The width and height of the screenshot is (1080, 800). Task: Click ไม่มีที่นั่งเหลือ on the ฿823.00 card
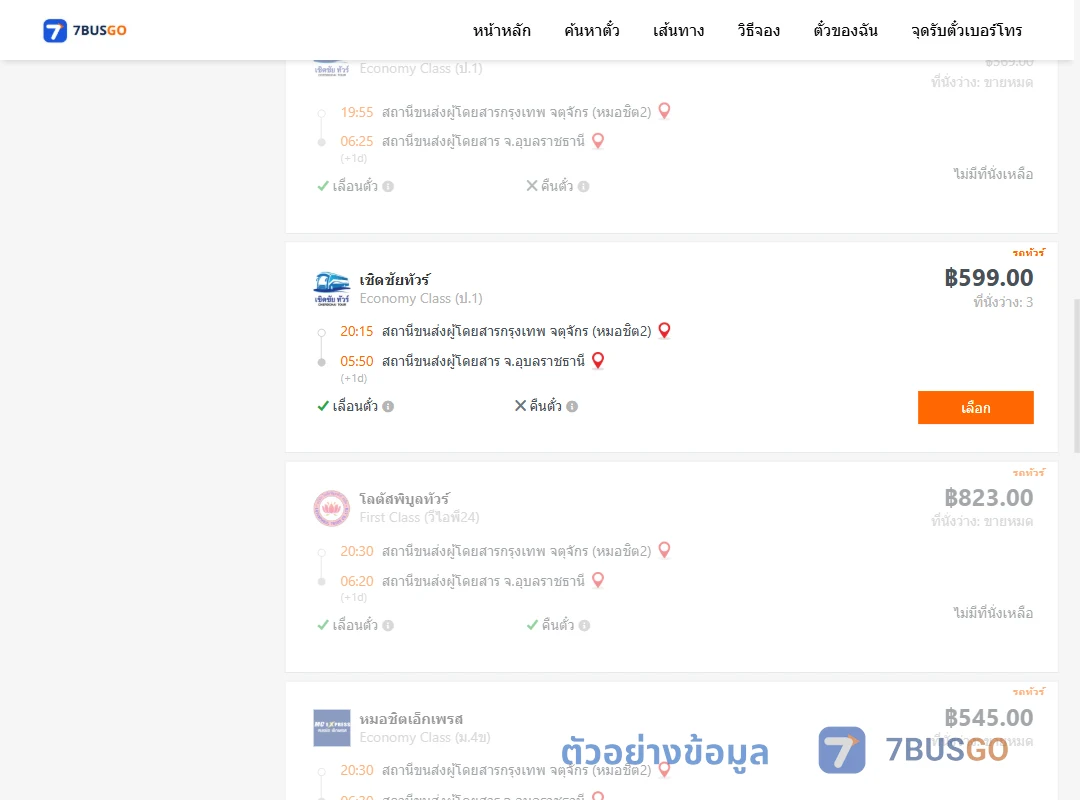tap(993, 613)
